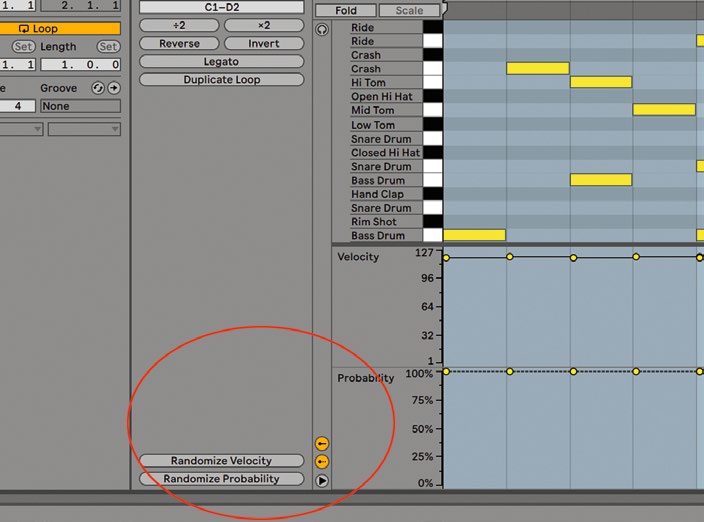Click Randomize Probability
This screenshot has height=522, width=704.
click(x=221, y=478)
